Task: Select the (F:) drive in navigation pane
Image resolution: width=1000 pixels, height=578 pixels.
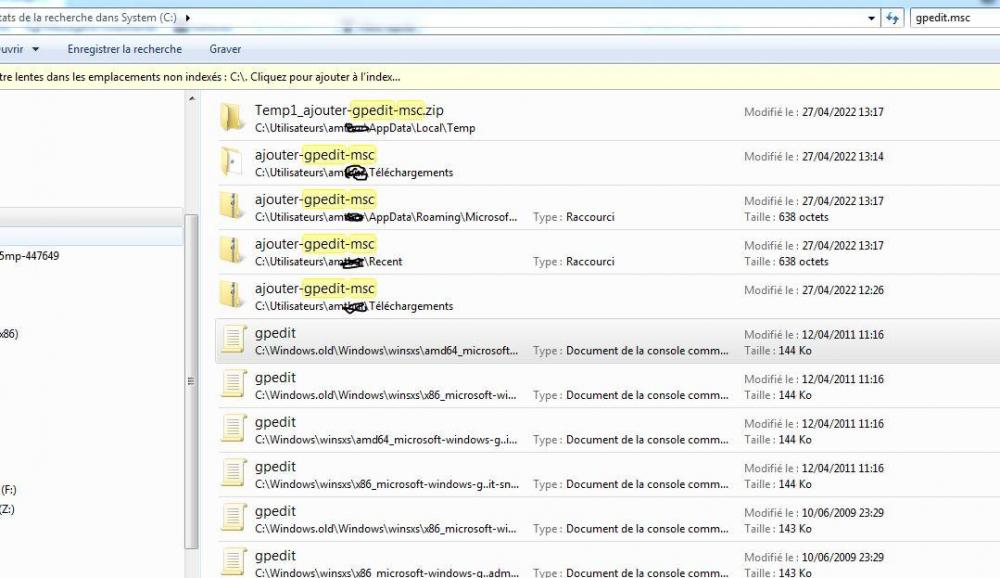Action: tap(9, 490)
